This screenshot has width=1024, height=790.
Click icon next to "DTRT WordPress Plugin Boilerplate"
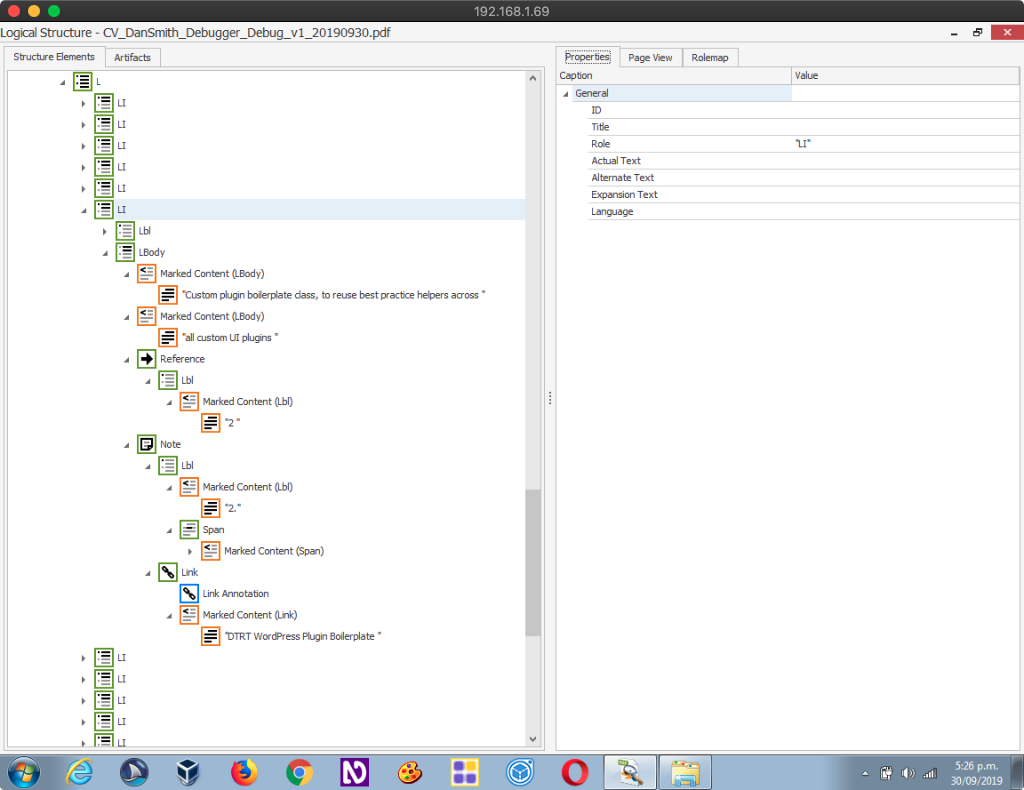[x=211, y=636]
